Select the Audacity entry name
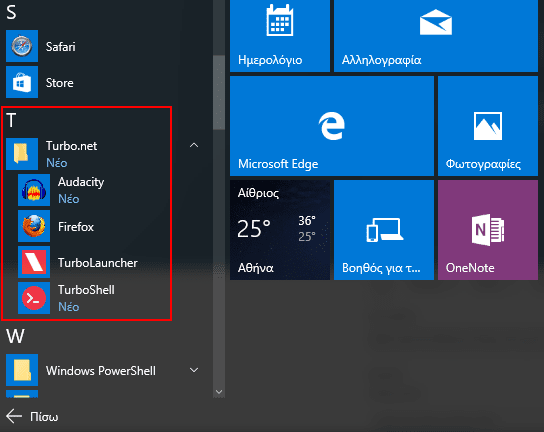Image resolution: width=544 pixels, height=432 pixels. coord(81,182)
